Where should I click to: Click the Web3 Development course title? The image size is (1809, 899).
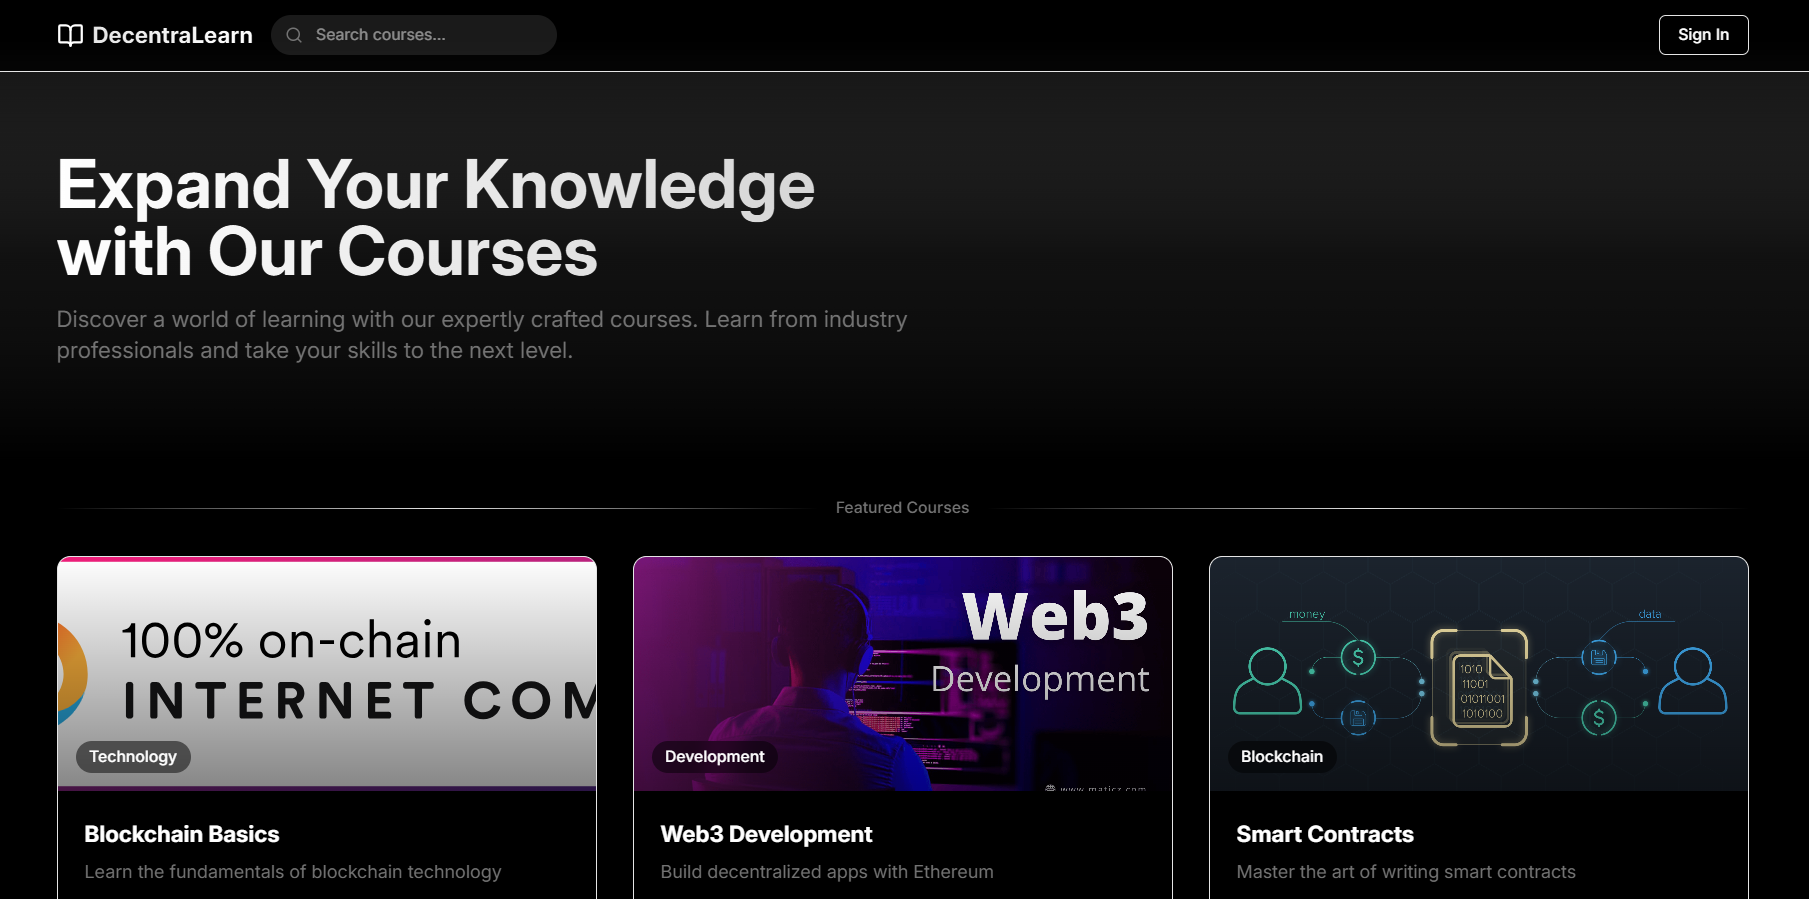tap(766, 834)
